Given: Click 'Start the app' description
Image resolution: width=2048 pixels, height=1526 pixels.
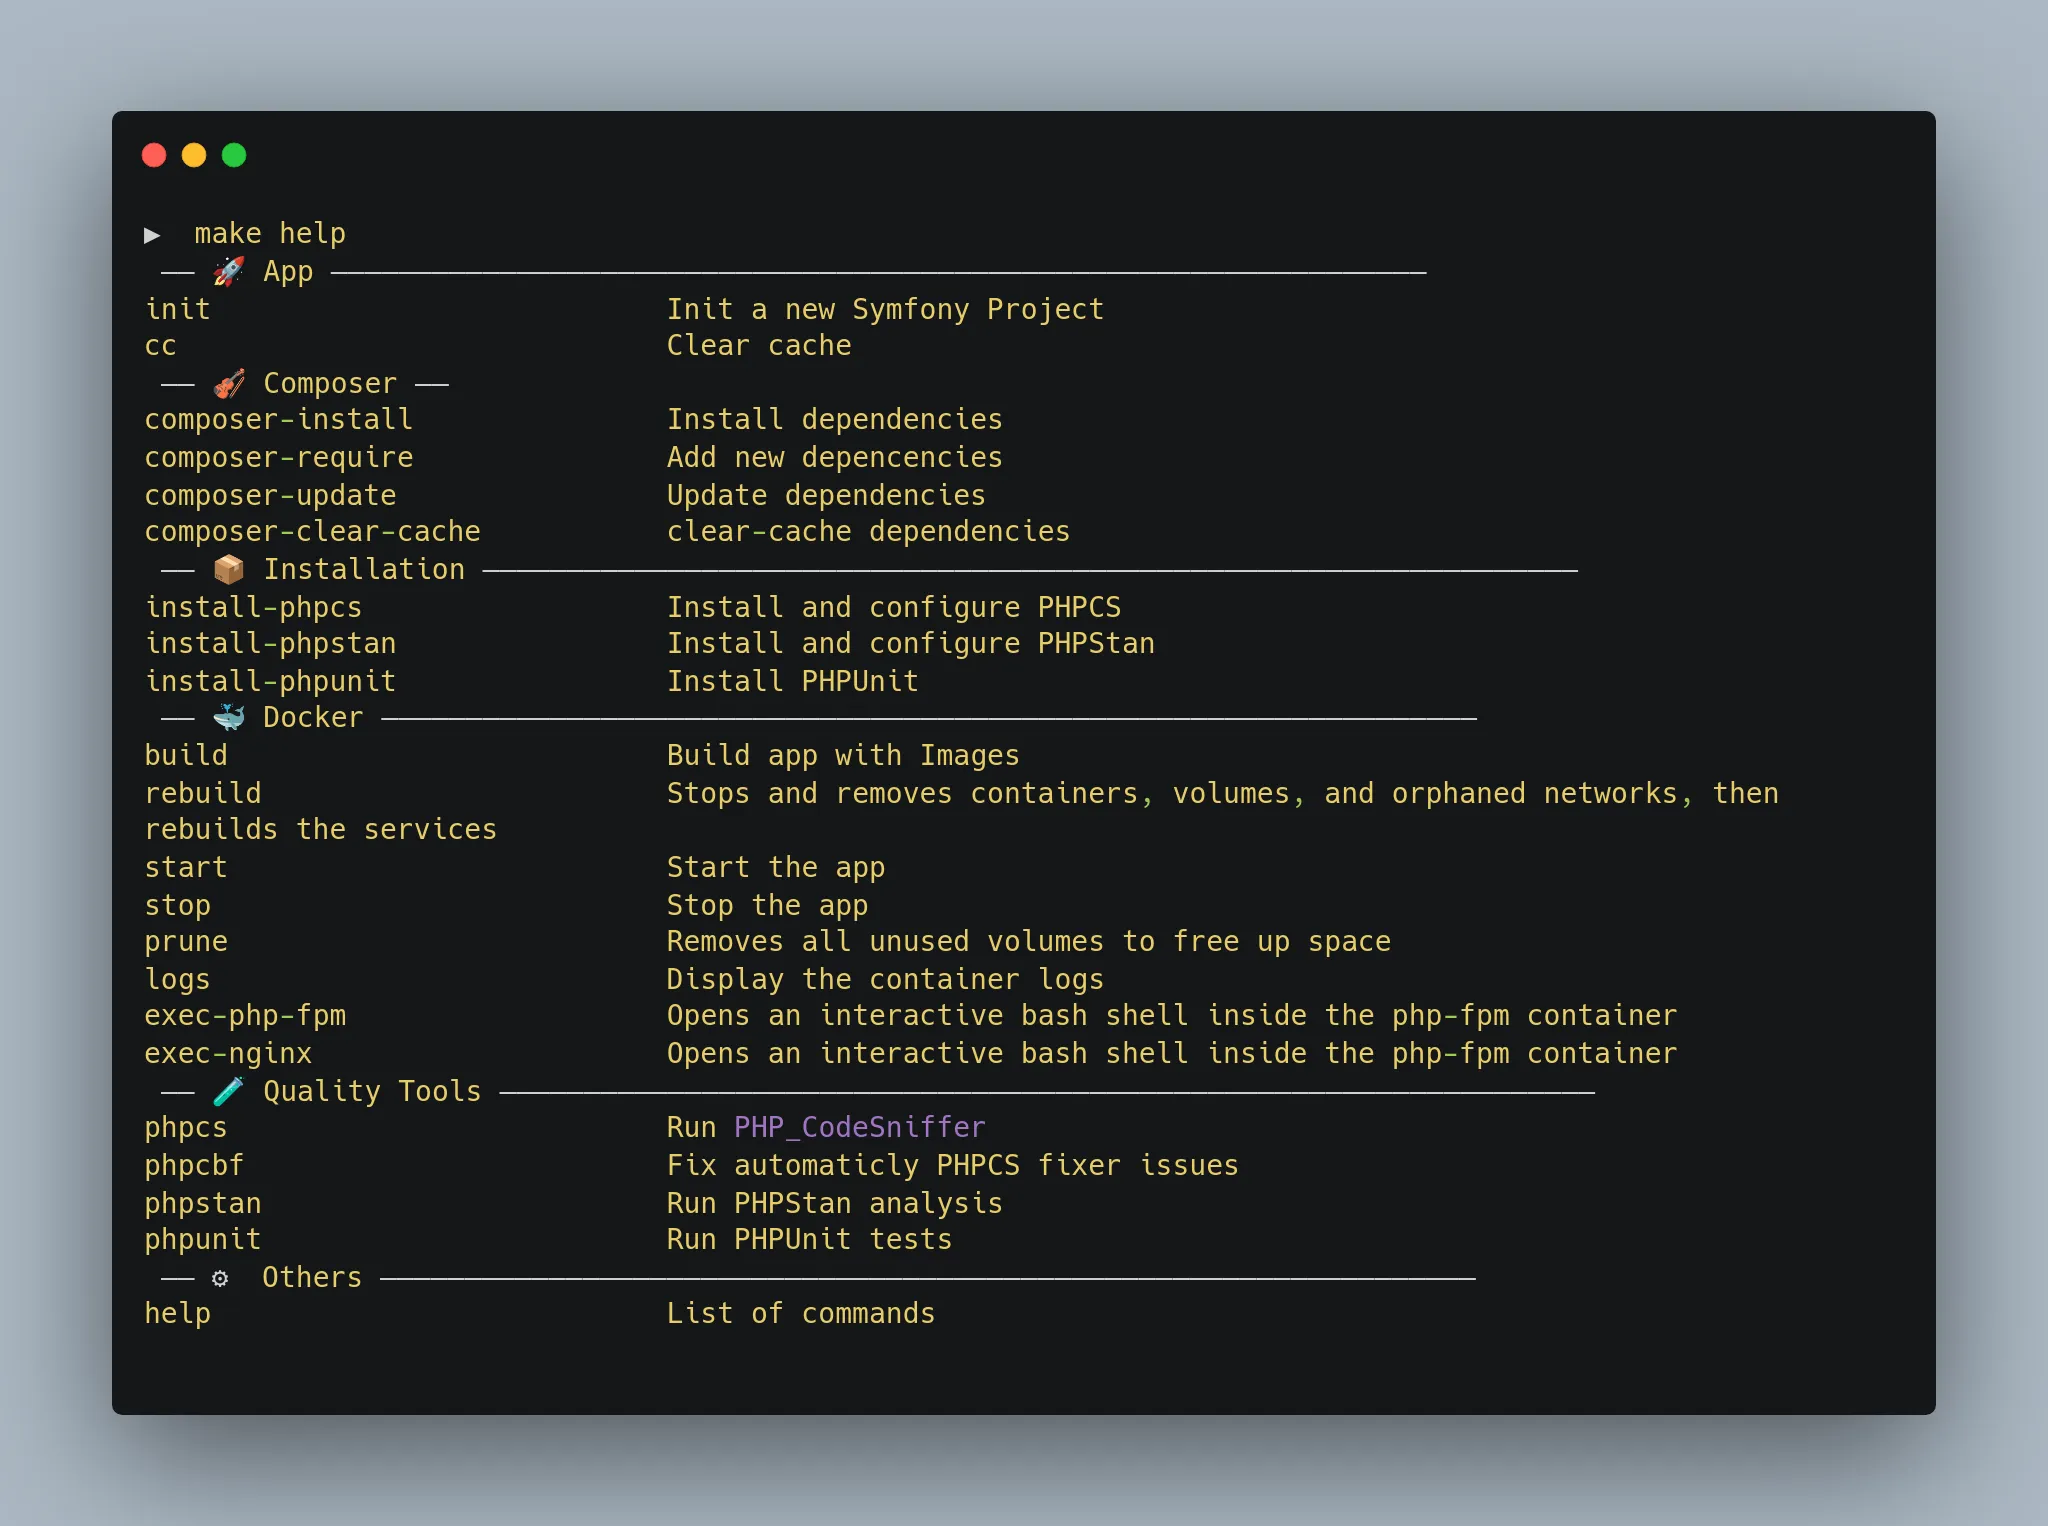Looking at the screenshot, I should tap(776, 868).
